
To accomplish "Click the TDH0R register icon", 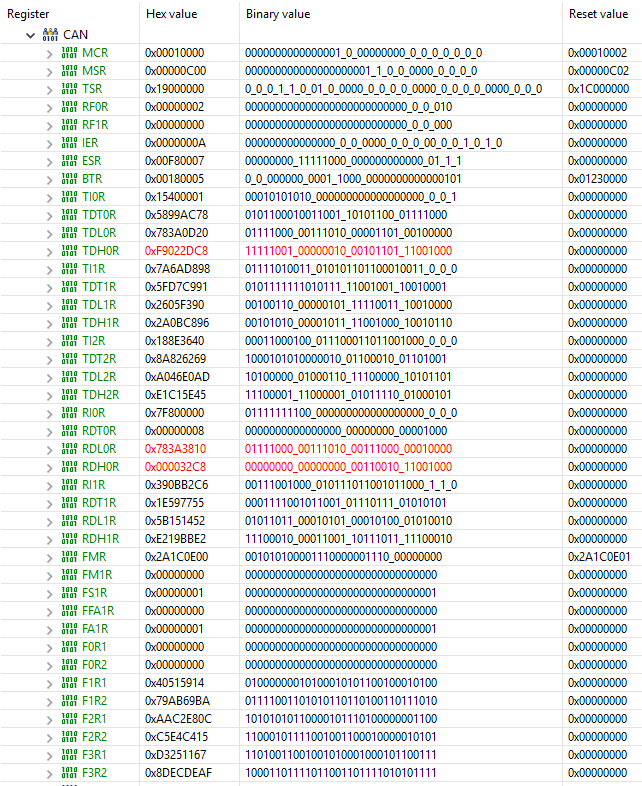I will (69, 251).
